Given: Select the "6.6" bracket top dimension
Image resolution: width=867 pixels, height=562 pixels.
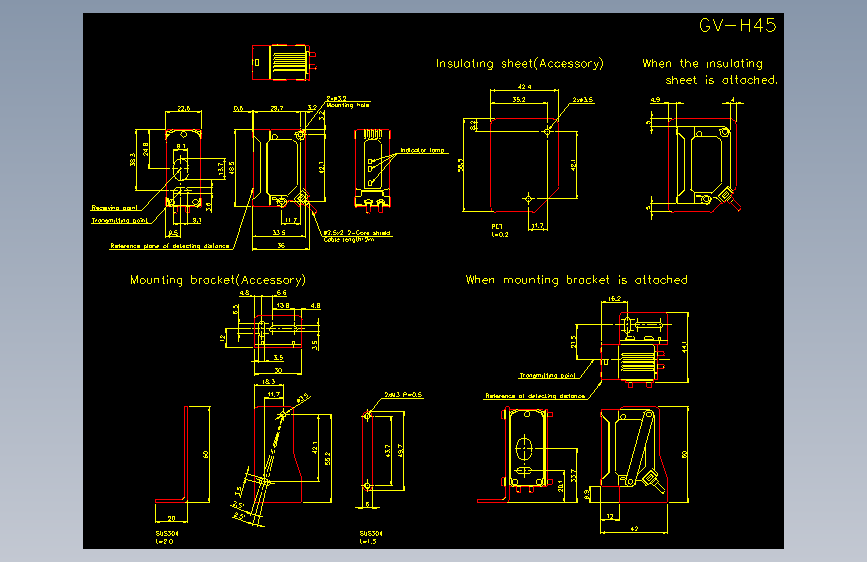Looking at the screenshot, I should (x=281, y=293).
